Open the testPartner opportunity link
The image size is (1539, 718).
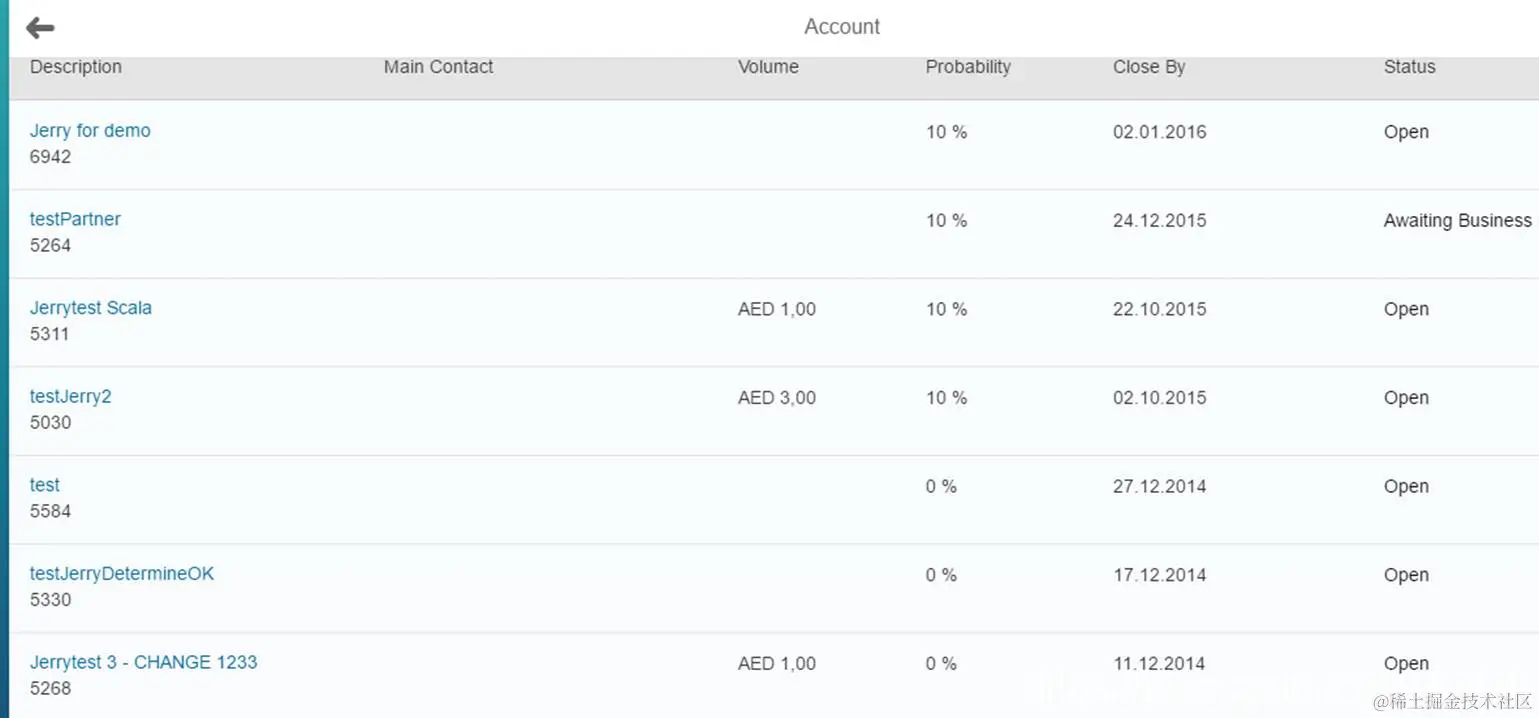pyautogui.click(x=75, y=219)
